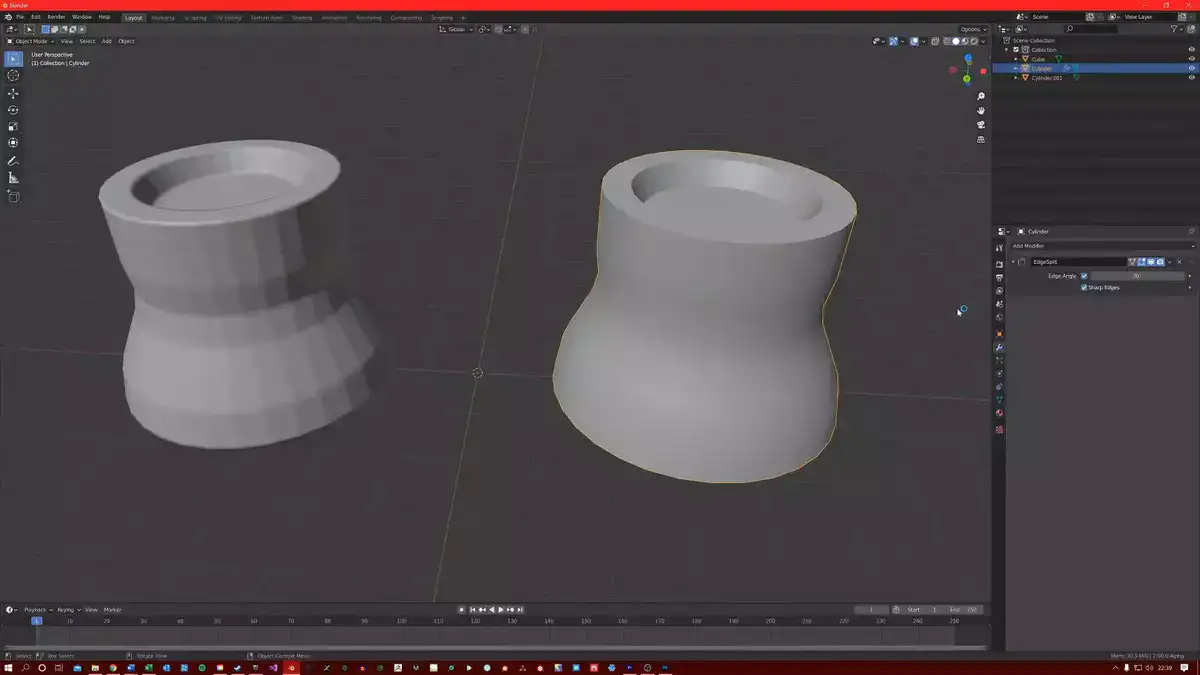Image resolution: width=1200 pixels, height=675 pixels.
Task: Click the Windows Start button
Action: coord(9,667)
